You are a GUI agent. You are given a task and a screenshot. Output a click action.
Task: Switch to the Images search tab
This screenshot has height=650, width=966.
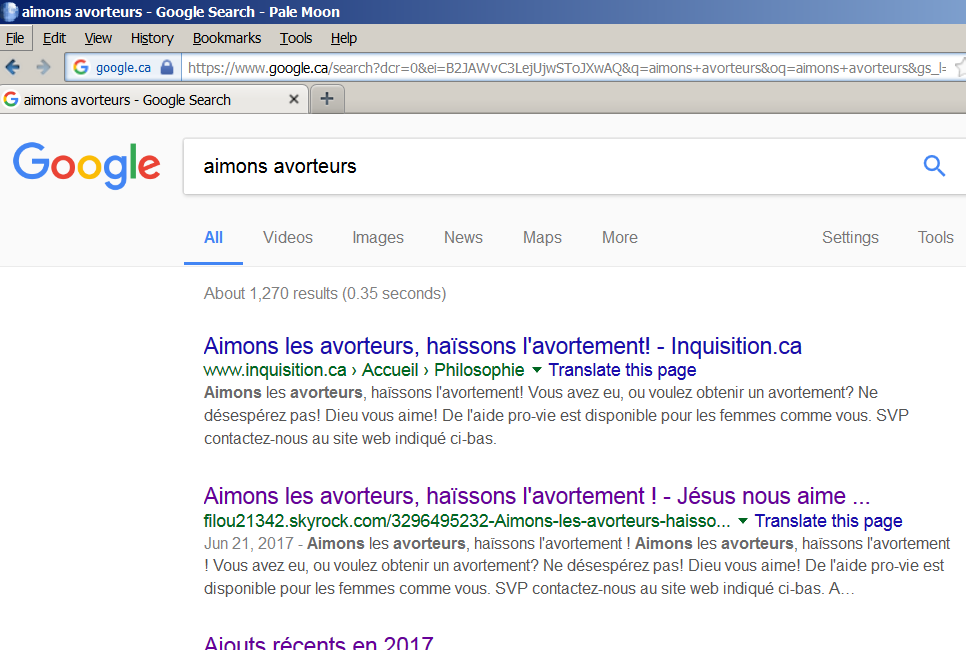[x=377, y=237]
